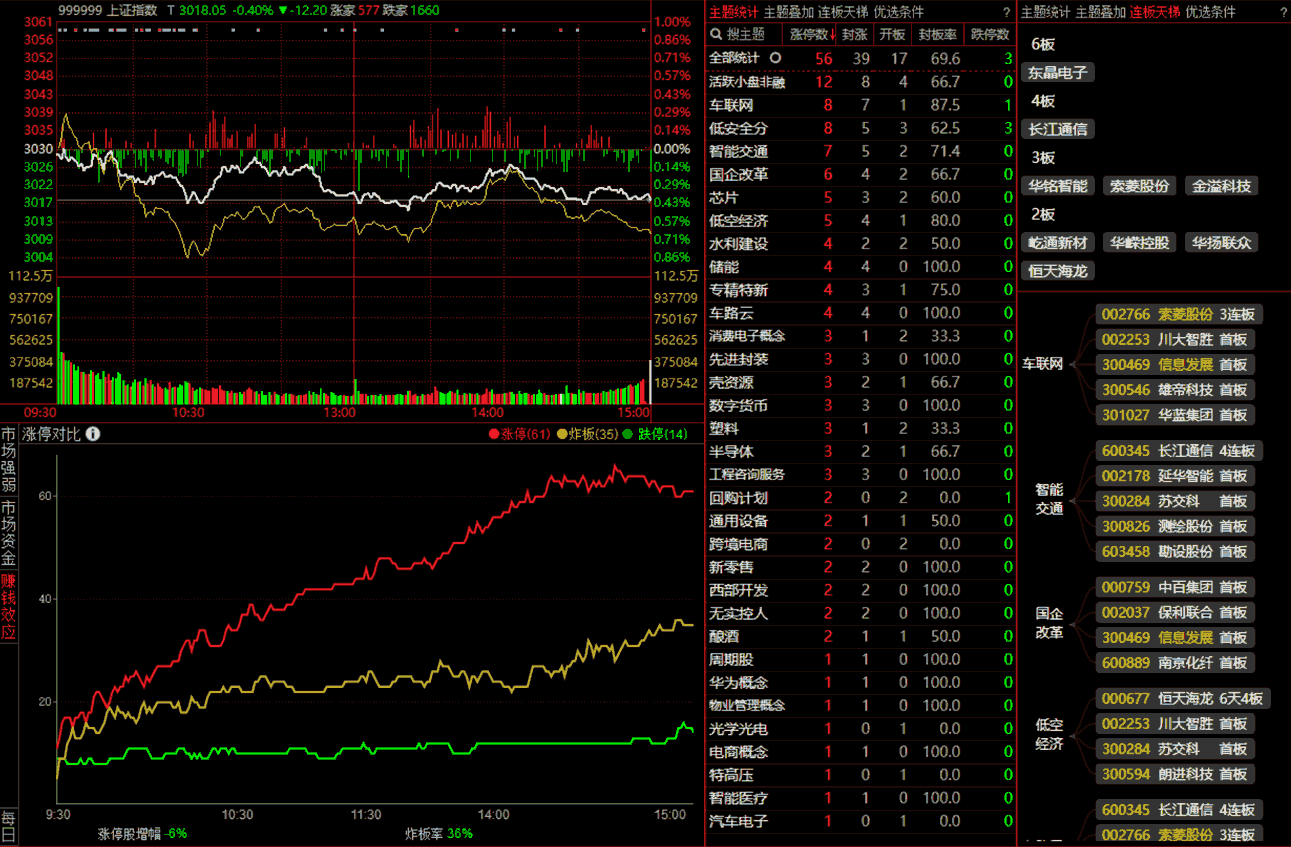
Task: Select the 国企改革 tree node
Action: coord(1049,623)
